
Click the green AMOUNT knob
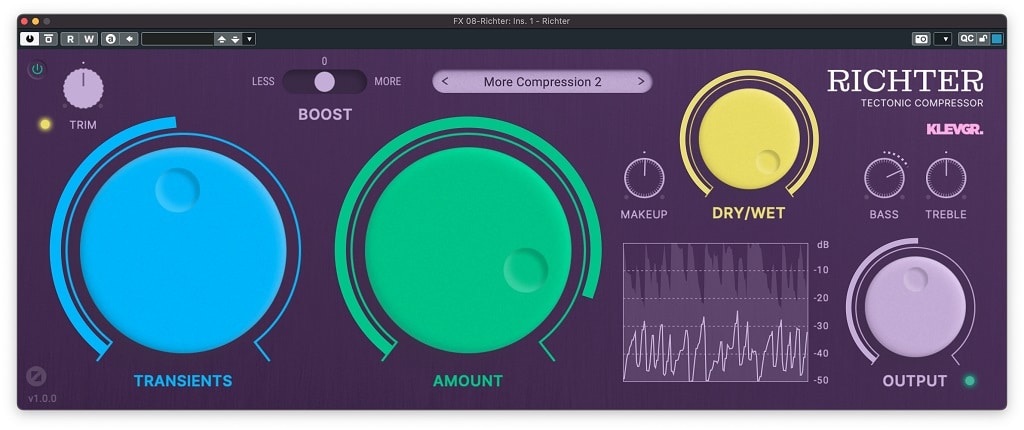468,250
